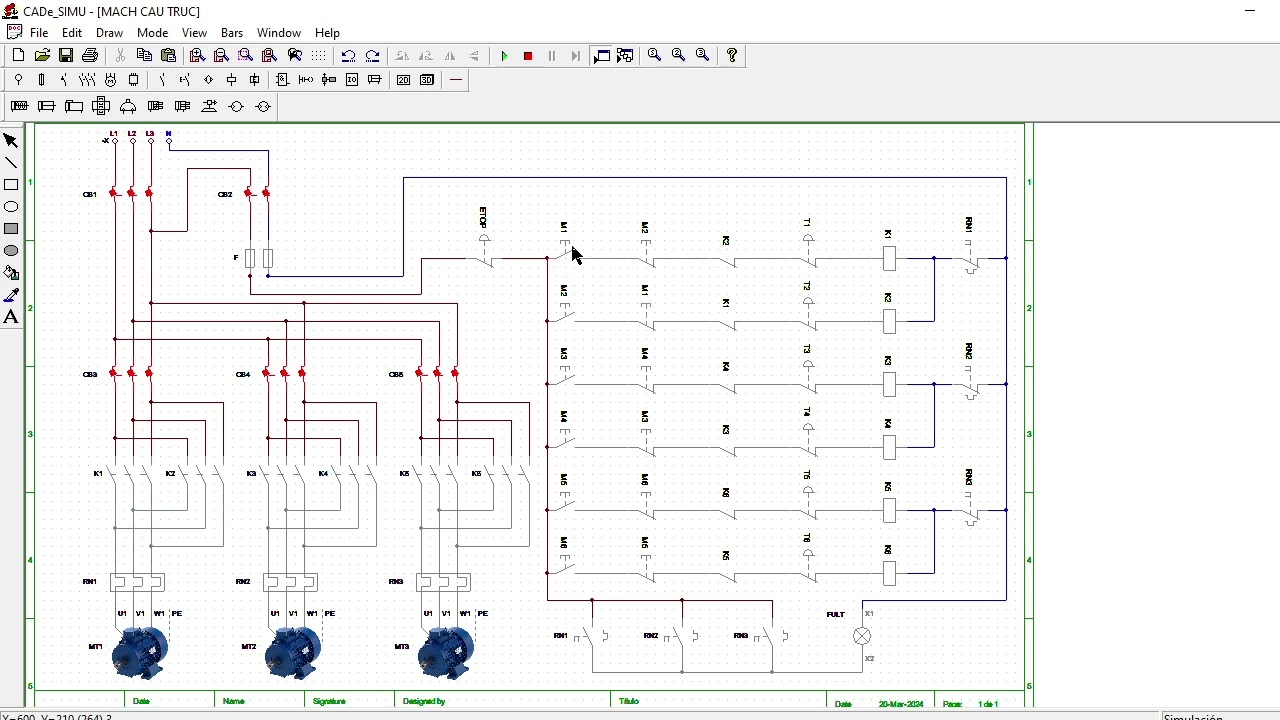Open the Help menu

pos(327,33)
